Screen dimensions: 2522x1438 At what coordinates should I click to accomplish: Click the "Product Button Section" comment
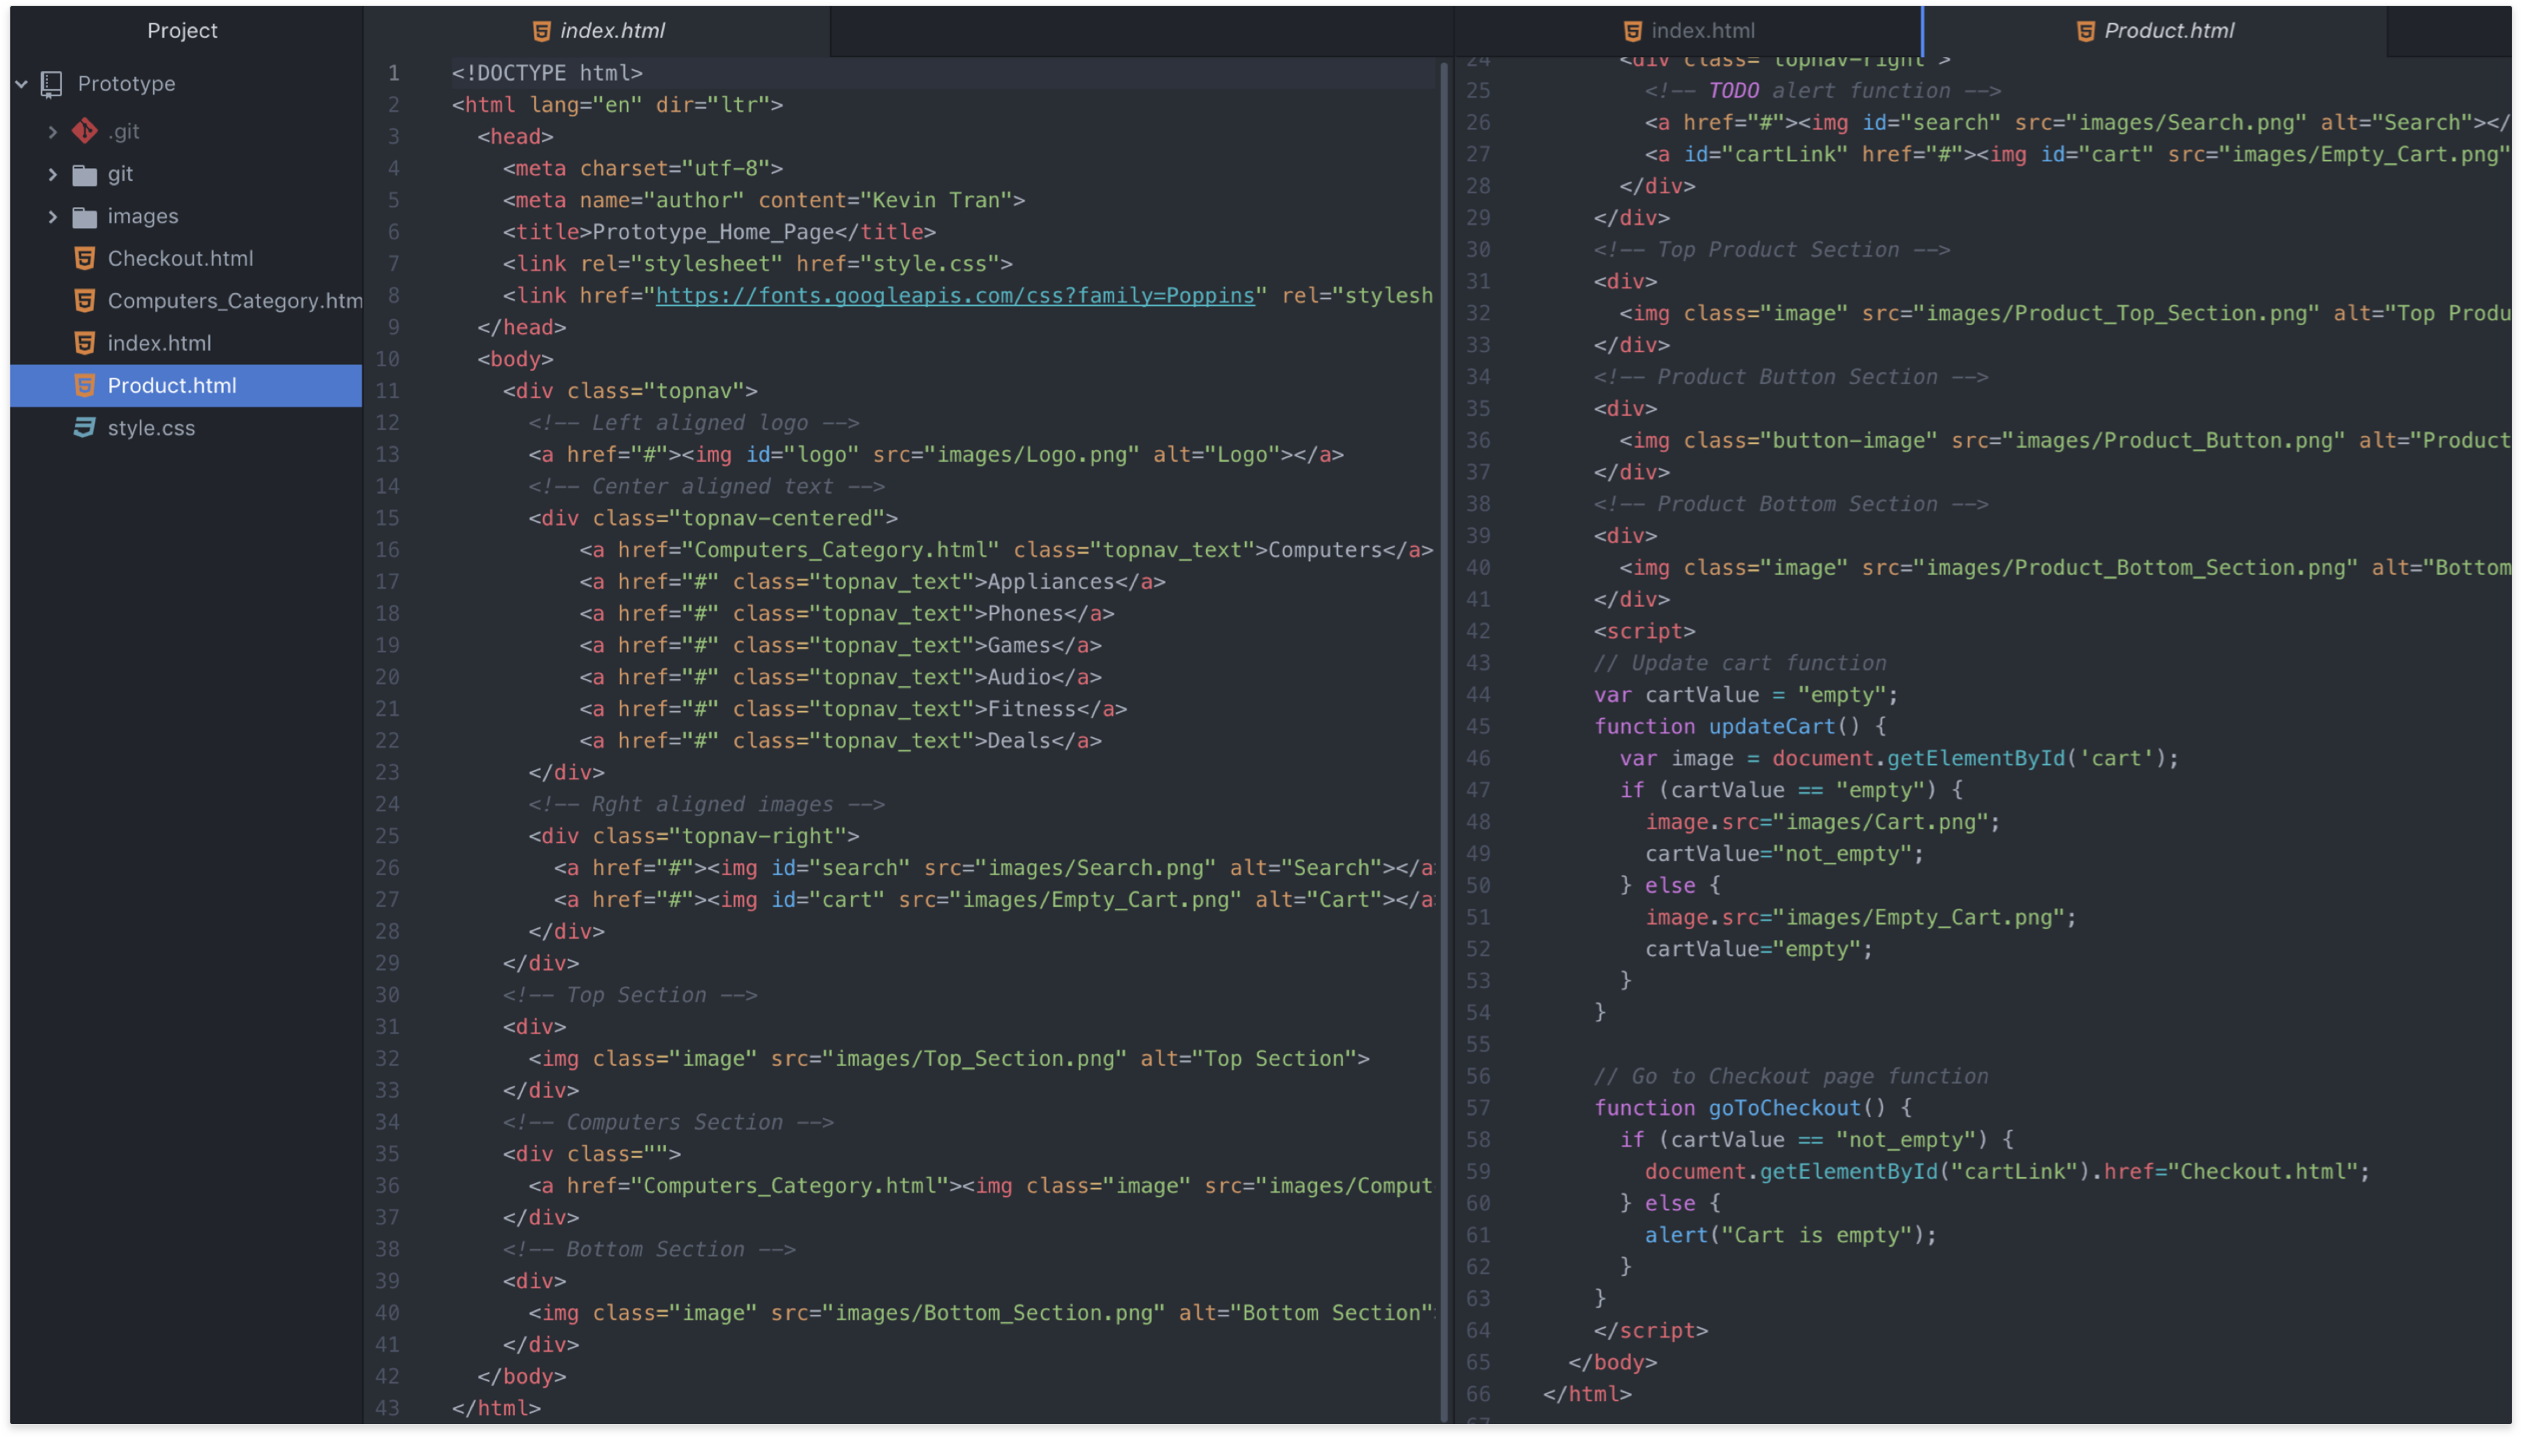point(1791,377)
